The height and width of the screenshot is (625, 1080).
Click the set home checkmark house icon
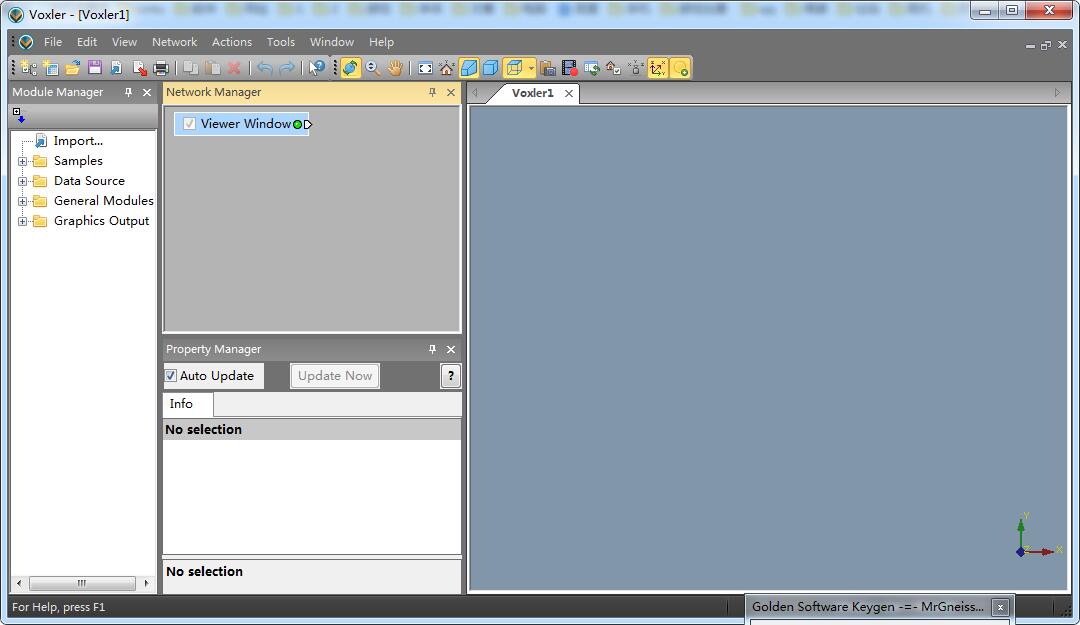614,68
